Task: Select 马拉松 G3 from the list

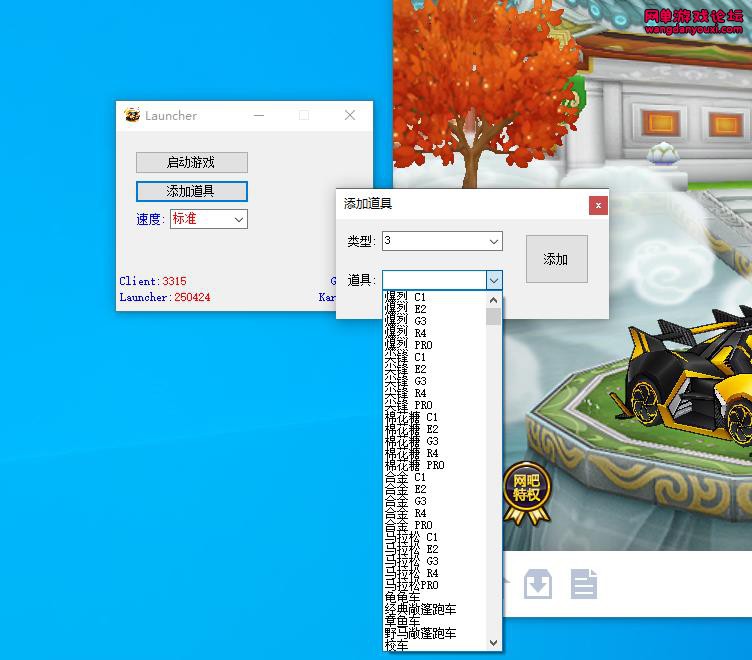Action: (435, 561)
